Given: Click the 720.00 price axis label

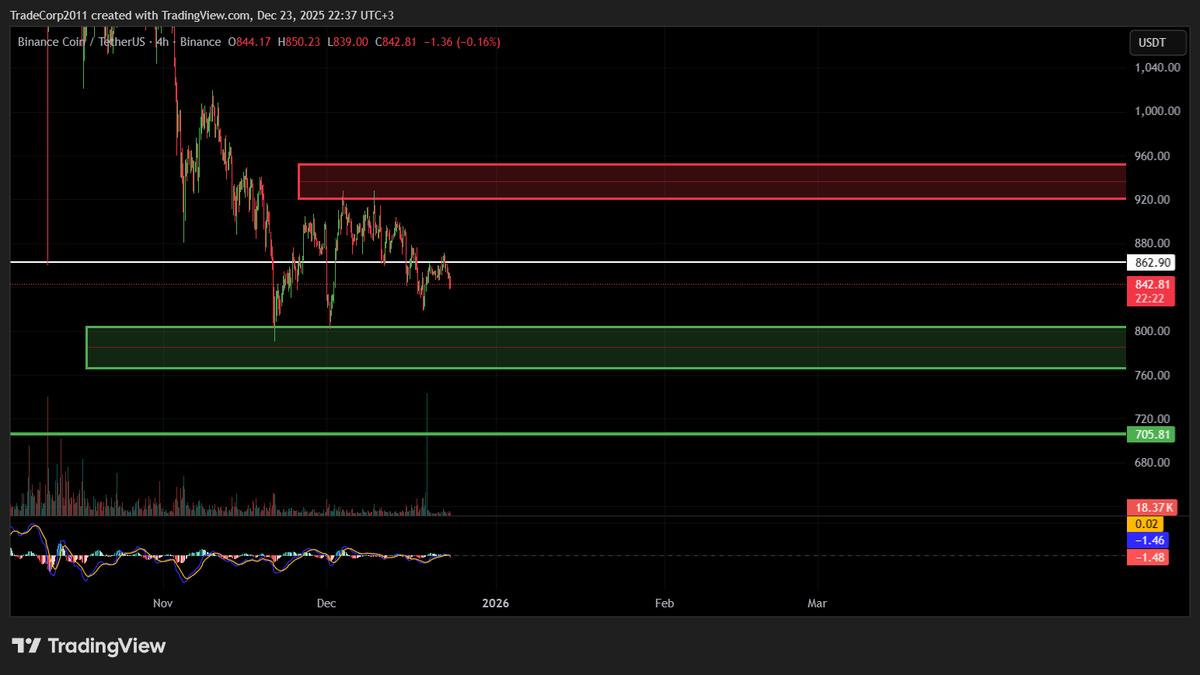Looking at the screenshot, I should click(x=1153, y=419).
